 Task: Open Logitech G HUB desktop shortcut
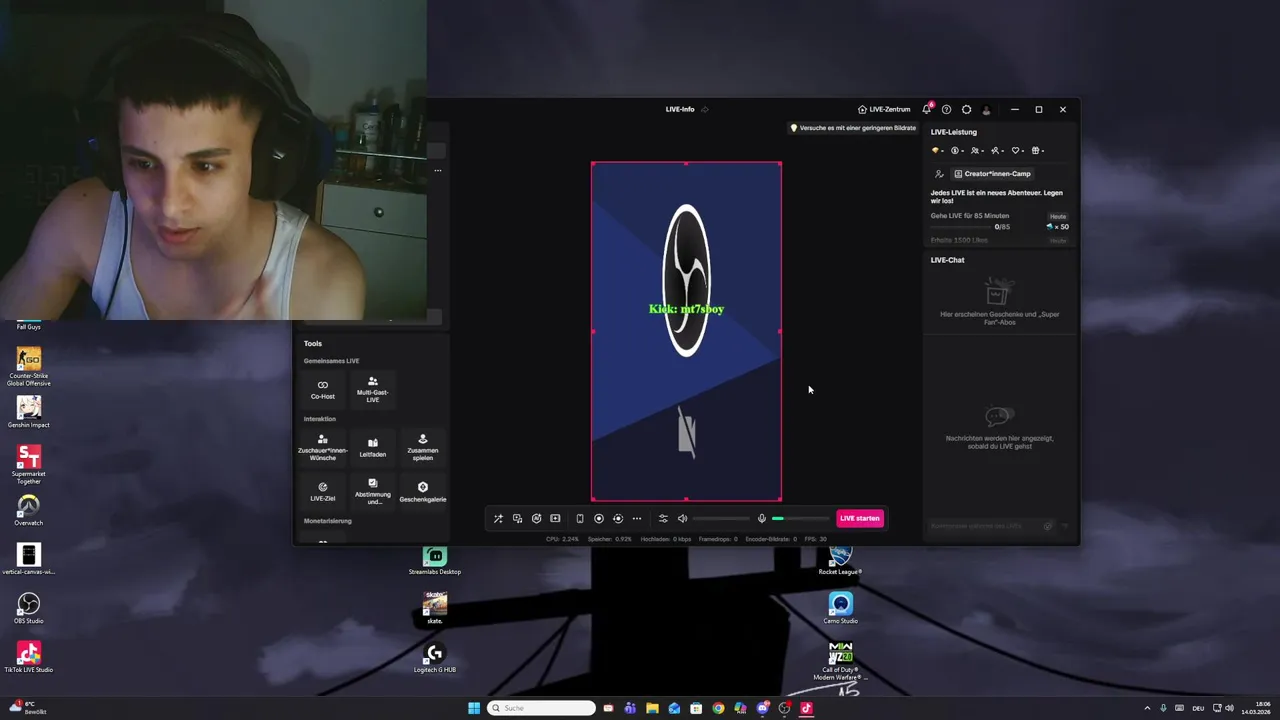click(x=435, y=658)
